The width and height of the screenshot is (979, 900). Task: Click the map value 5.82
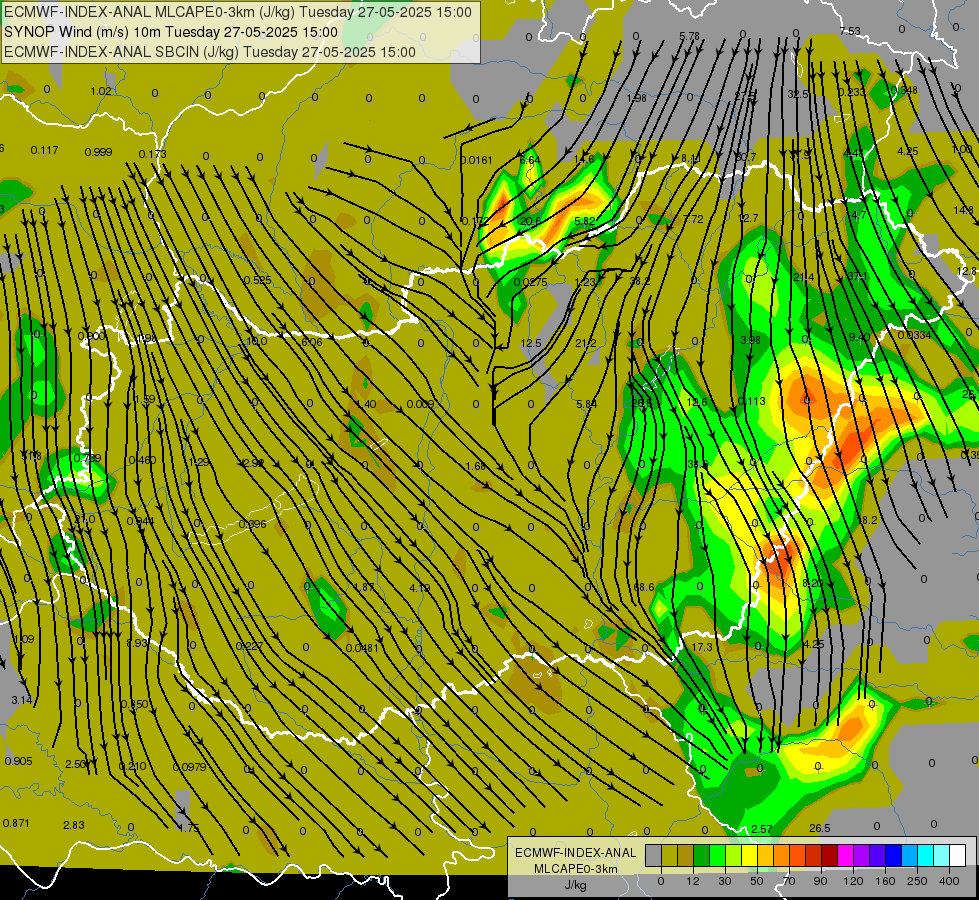tap(585, 221)
